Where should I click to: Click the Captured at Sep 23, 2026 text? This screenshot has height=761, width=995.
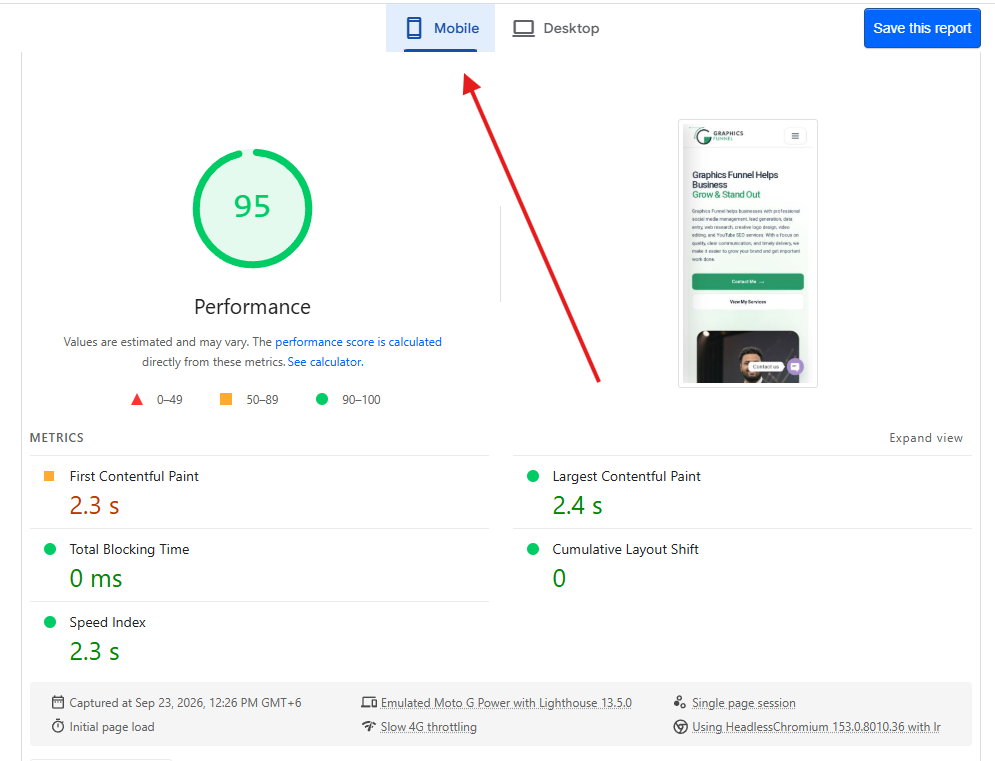pos(185,703)
